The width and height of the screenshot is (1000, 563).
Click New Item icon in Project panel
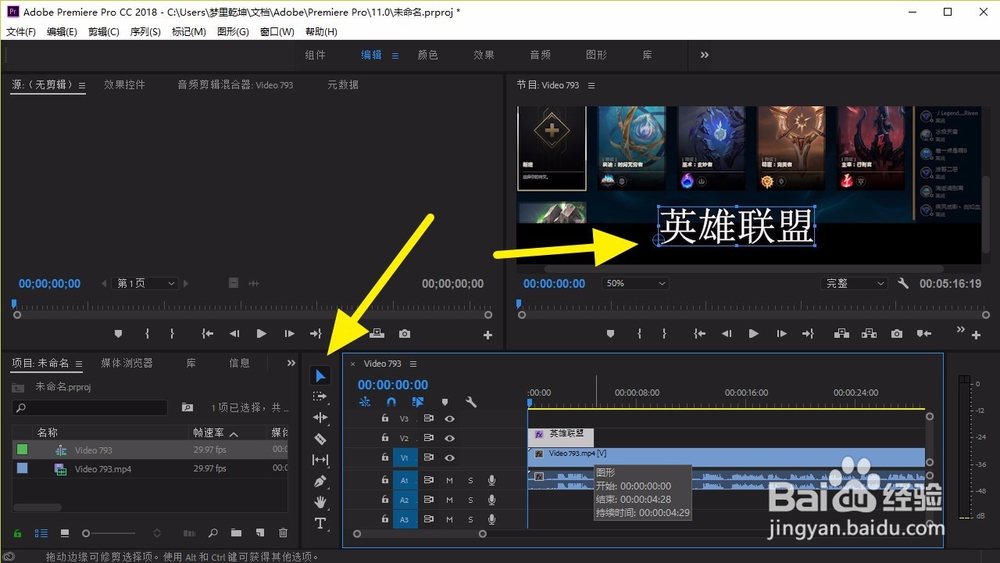[260, 532]
